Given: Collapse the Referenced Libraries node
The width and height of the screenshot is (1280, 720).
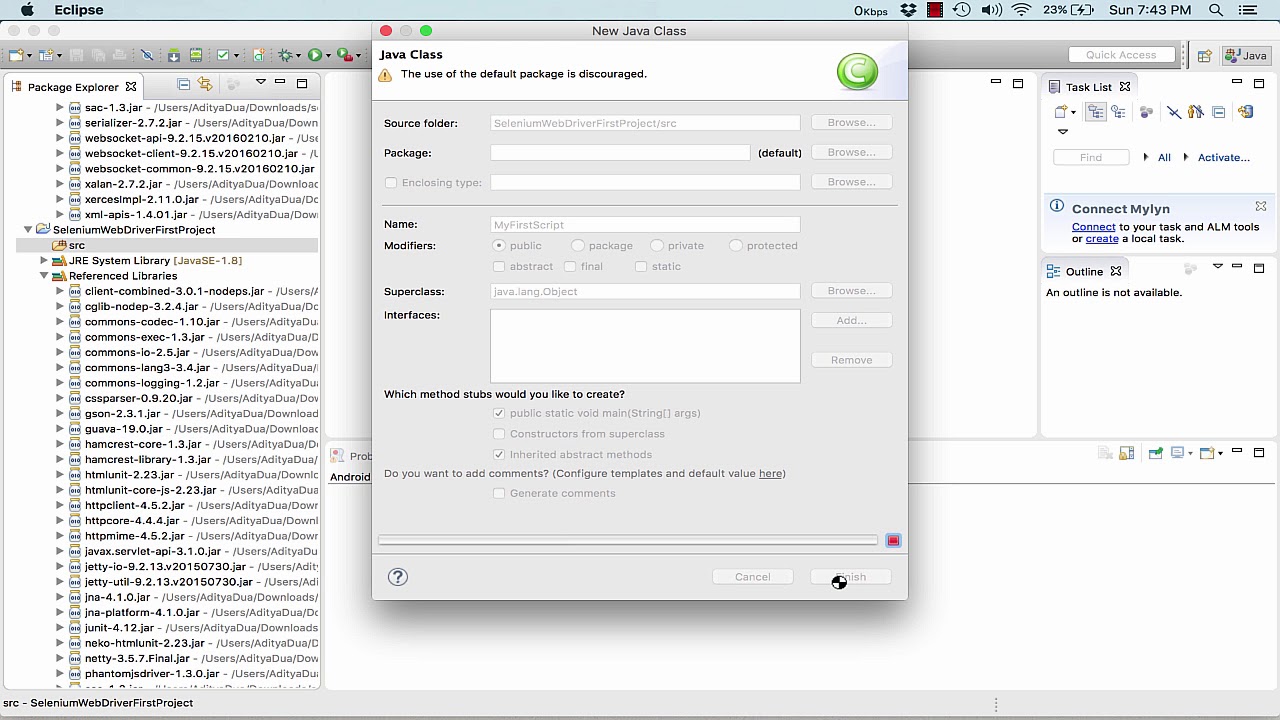Looking at the screenshot, I should tap(44, 276).
